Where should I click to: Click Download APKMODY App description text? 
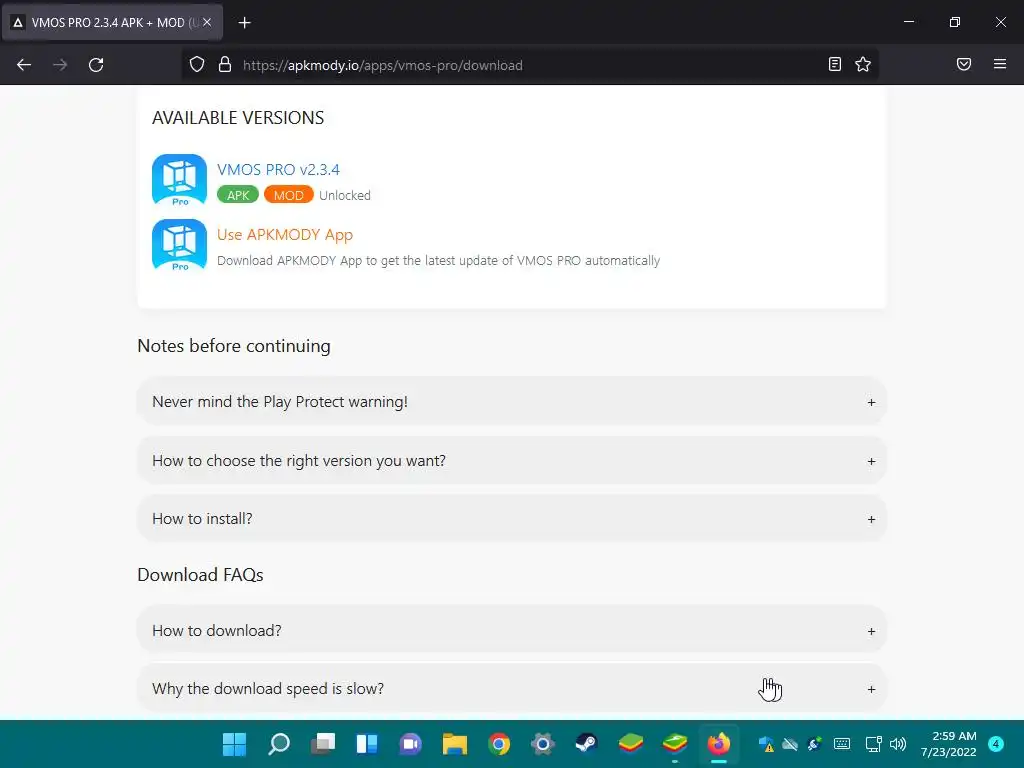(x=438, y=261)
